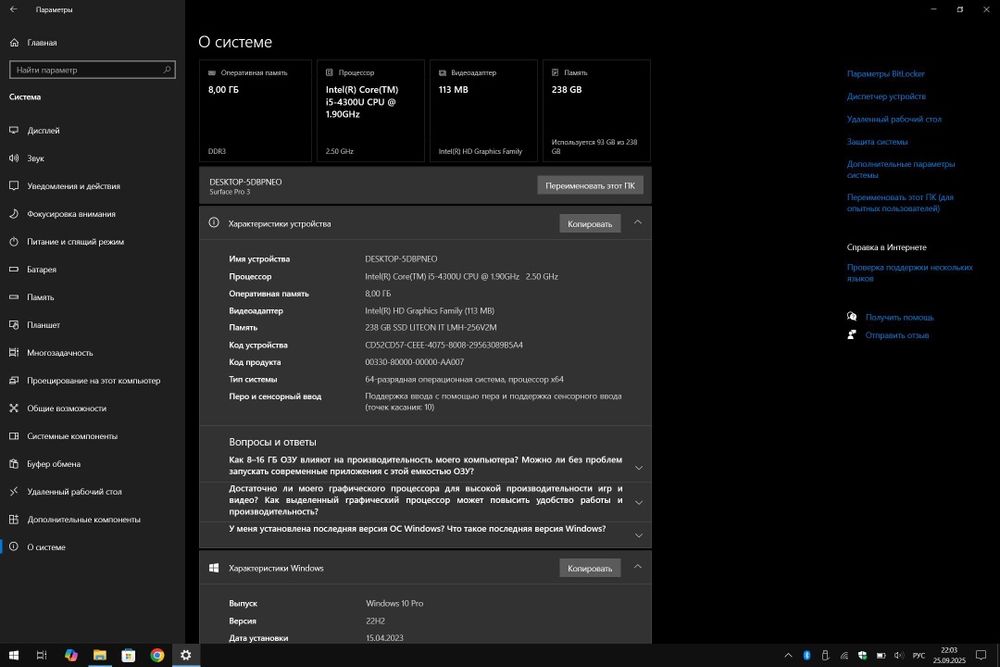
Task: Open Звук settings
Action: click(35, 158)
